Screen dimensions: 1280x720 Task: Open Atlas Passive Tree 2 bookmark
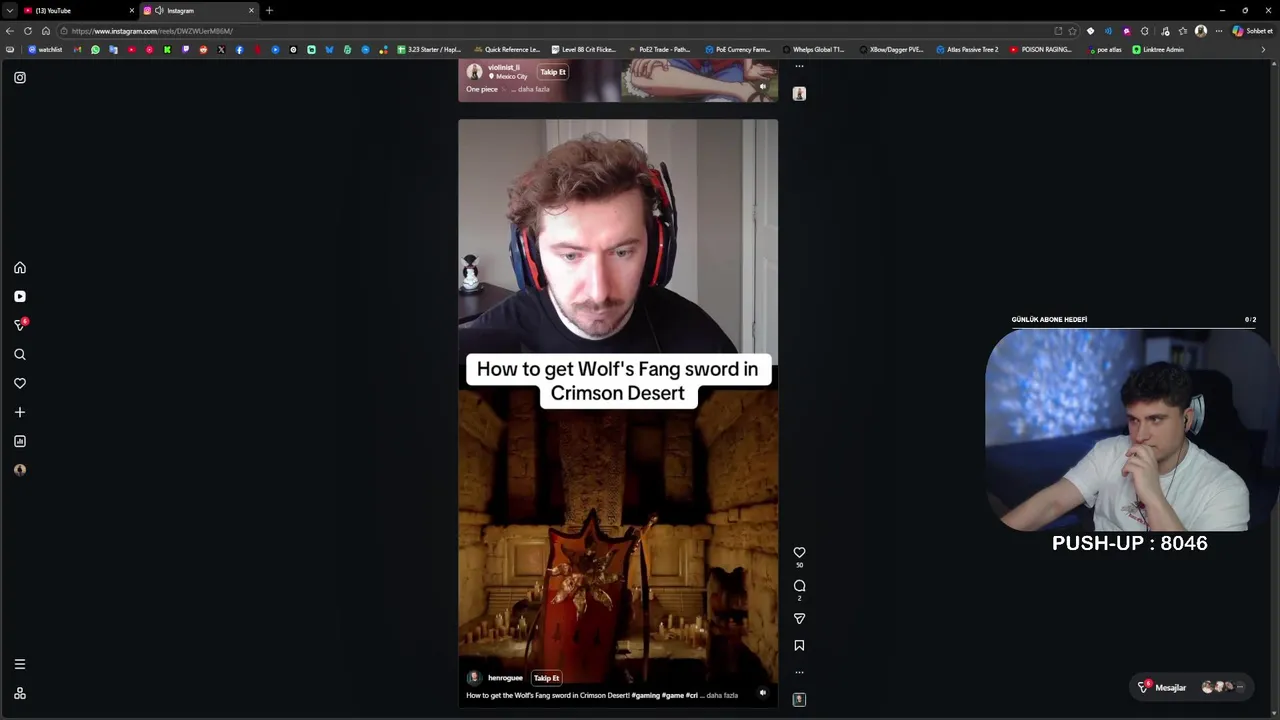(x=967, y=49)
